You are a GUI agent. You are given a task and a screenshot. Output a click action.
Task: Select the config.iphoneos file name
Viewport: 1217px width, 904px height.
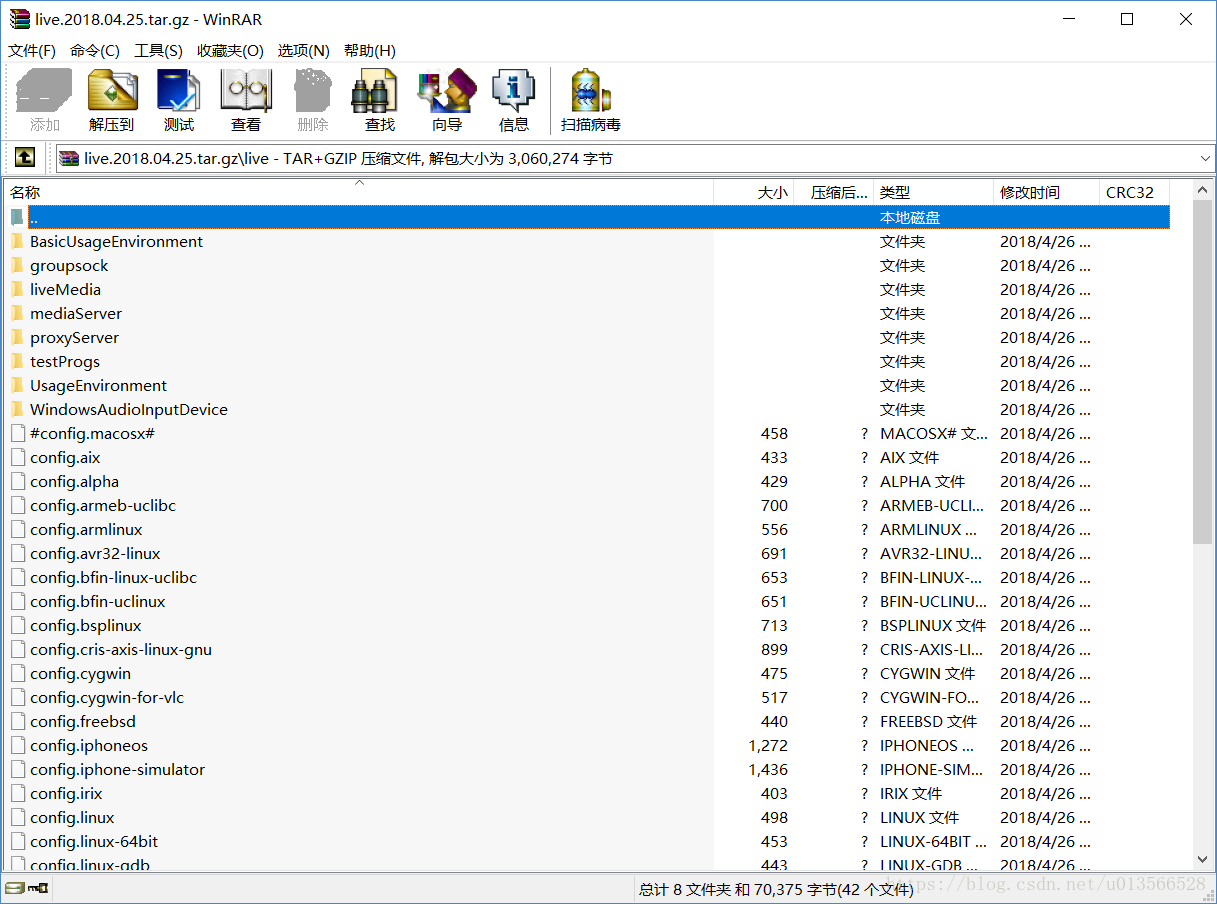[x=89, y=745]
